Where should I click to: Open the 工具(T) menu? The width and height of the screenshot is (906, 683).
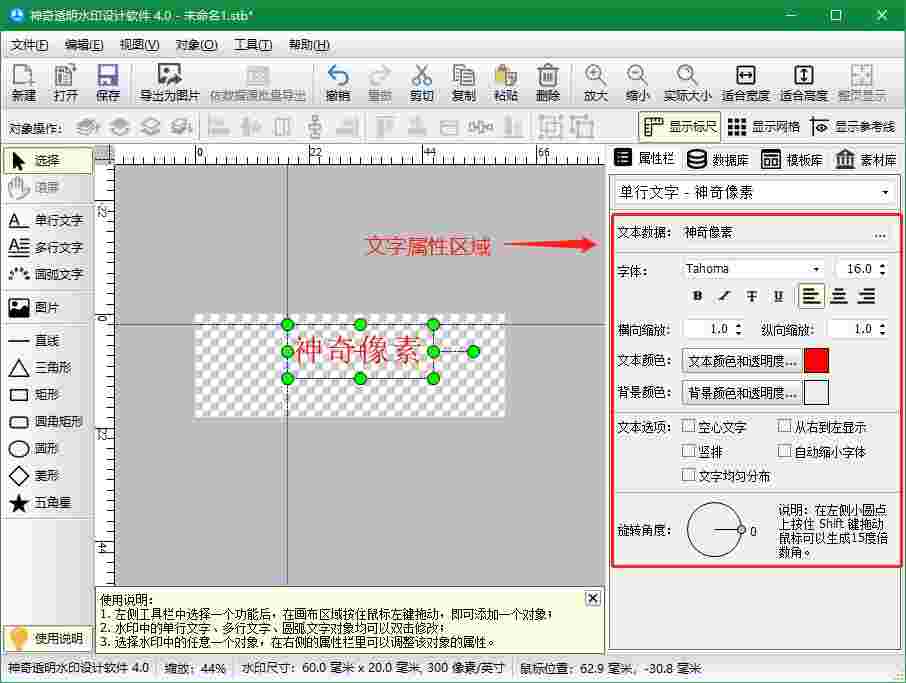[252, 44]
